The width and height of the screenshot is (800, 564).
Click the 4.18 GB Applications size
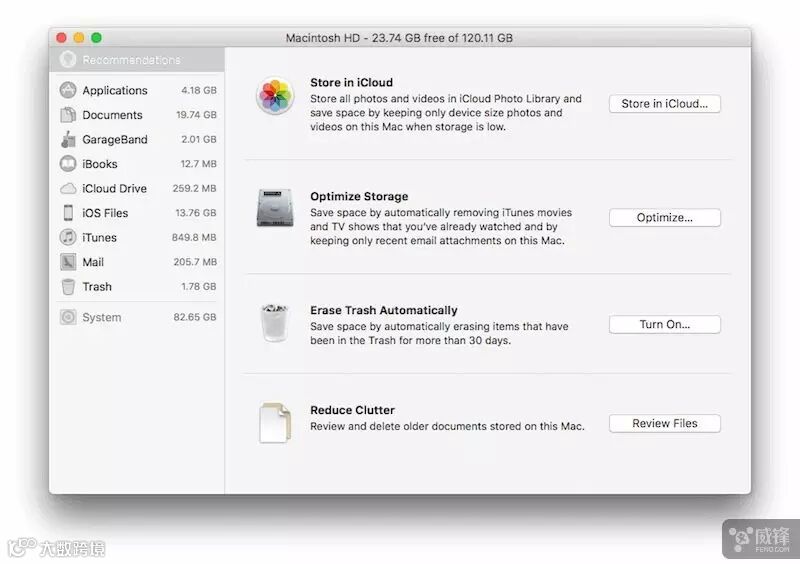198,90
